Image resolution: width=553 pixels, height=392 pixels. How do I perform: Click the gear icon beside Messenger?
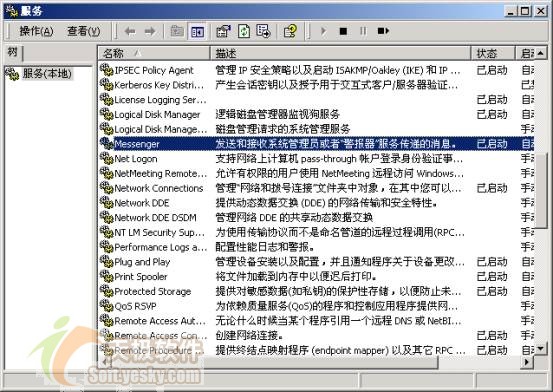[106, 143]
